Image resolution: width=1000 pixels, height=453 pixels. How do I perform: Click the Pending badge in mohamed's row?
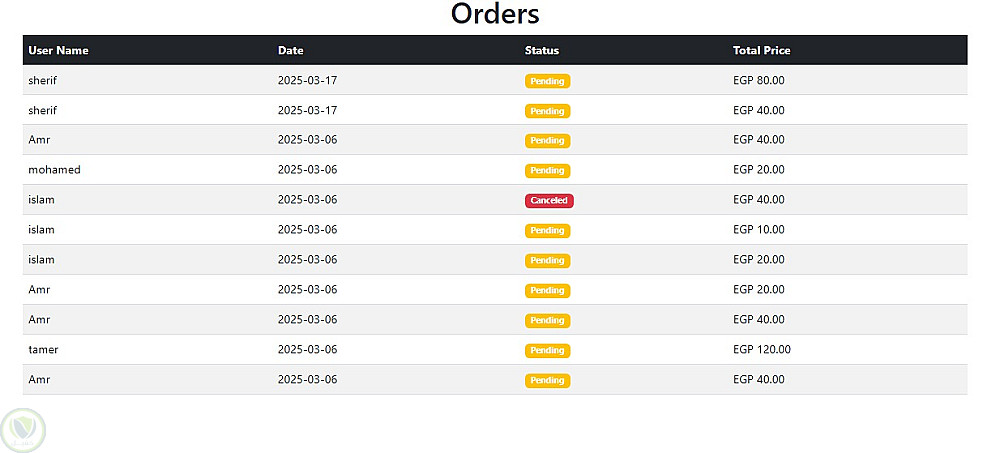pos(547,170)
